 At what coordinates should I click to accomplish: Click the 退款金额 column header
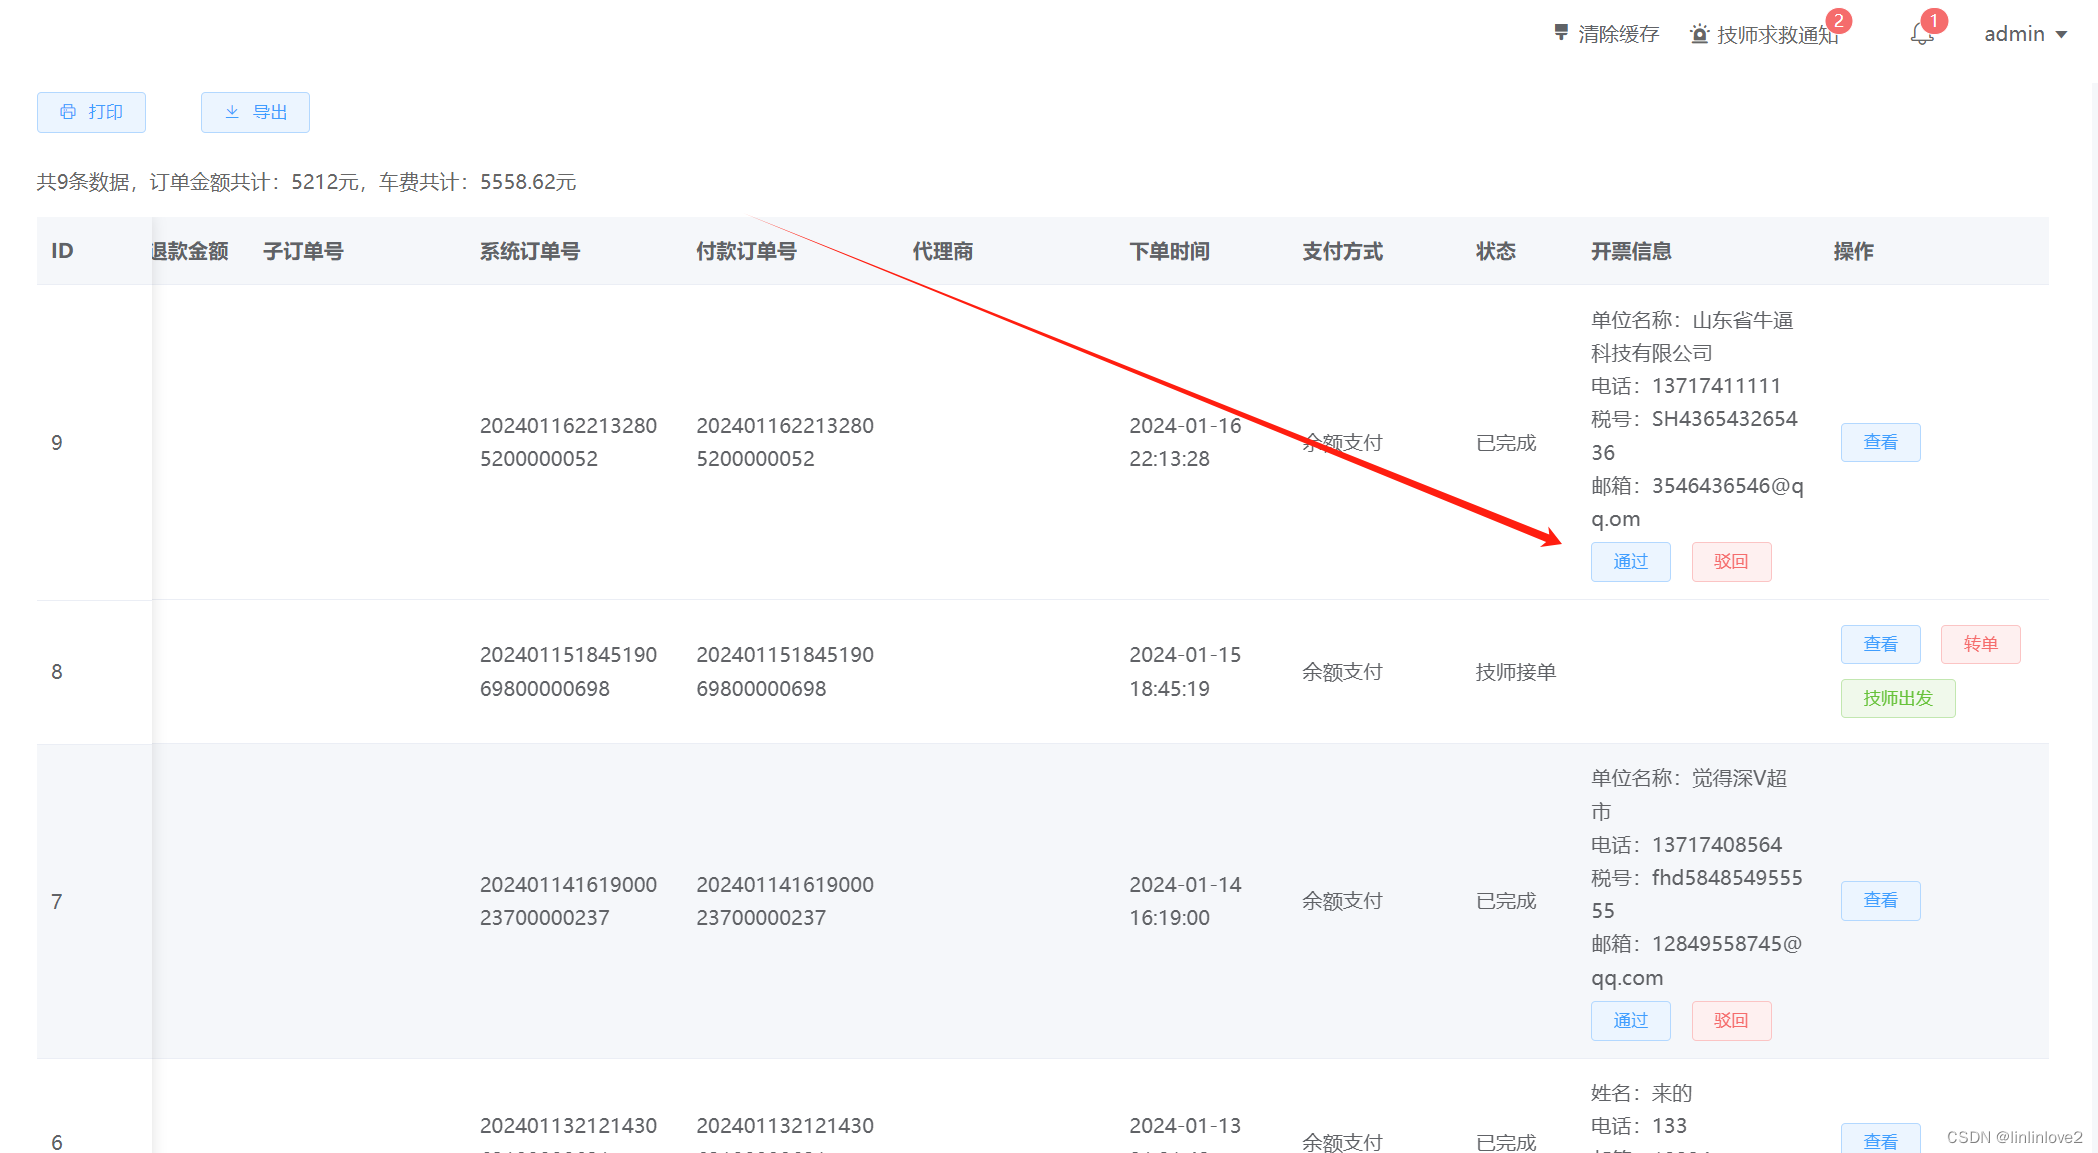(x=190, y=251)
